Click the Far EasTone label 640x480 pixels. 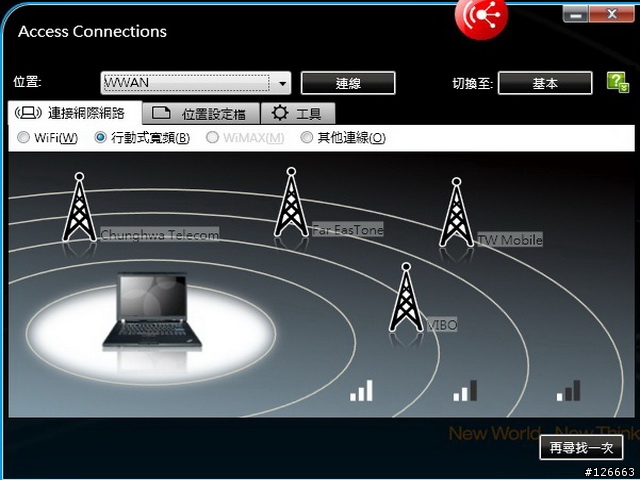pos(348,230)
